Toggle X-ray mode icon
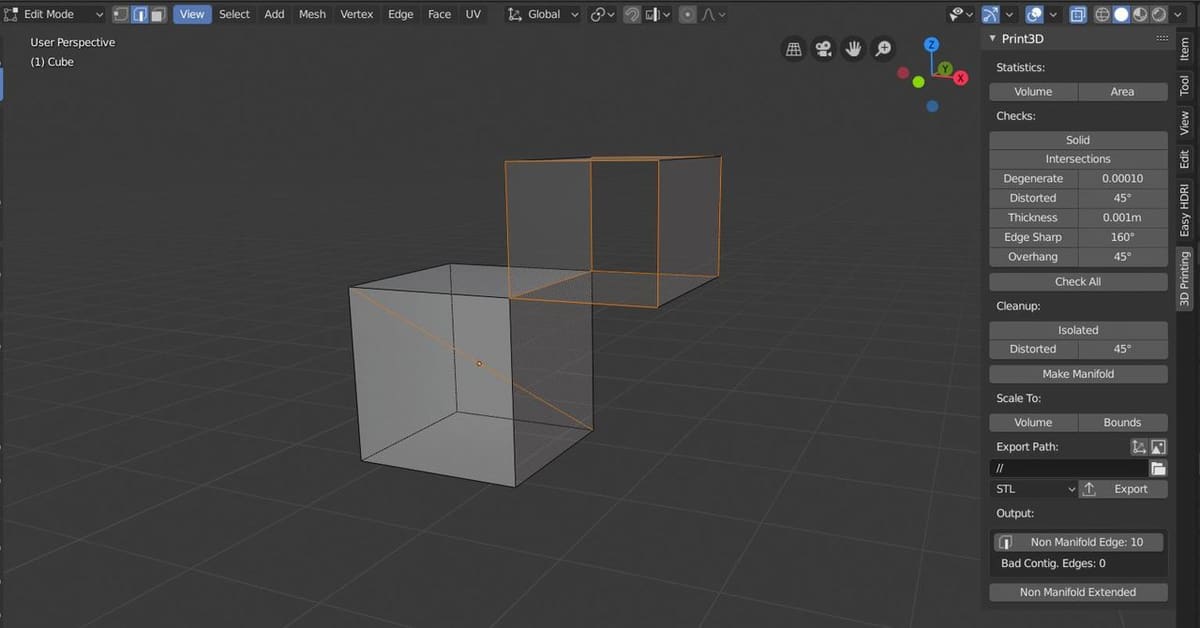Image resolution: width=1200 pixels, height=628 pixels. click(1078, 14)
